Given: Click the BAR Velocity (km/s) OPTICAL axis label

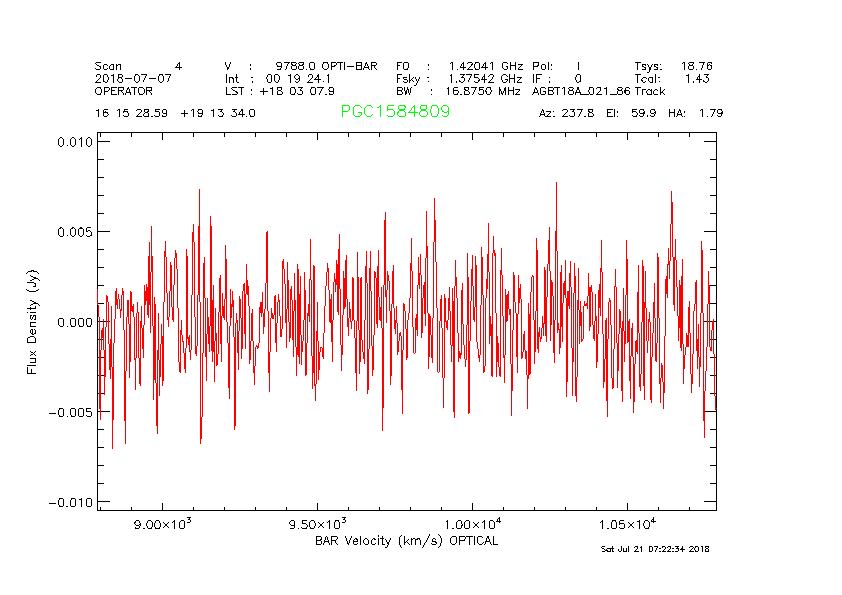Looking at the screenshot, I should (406, 541).
